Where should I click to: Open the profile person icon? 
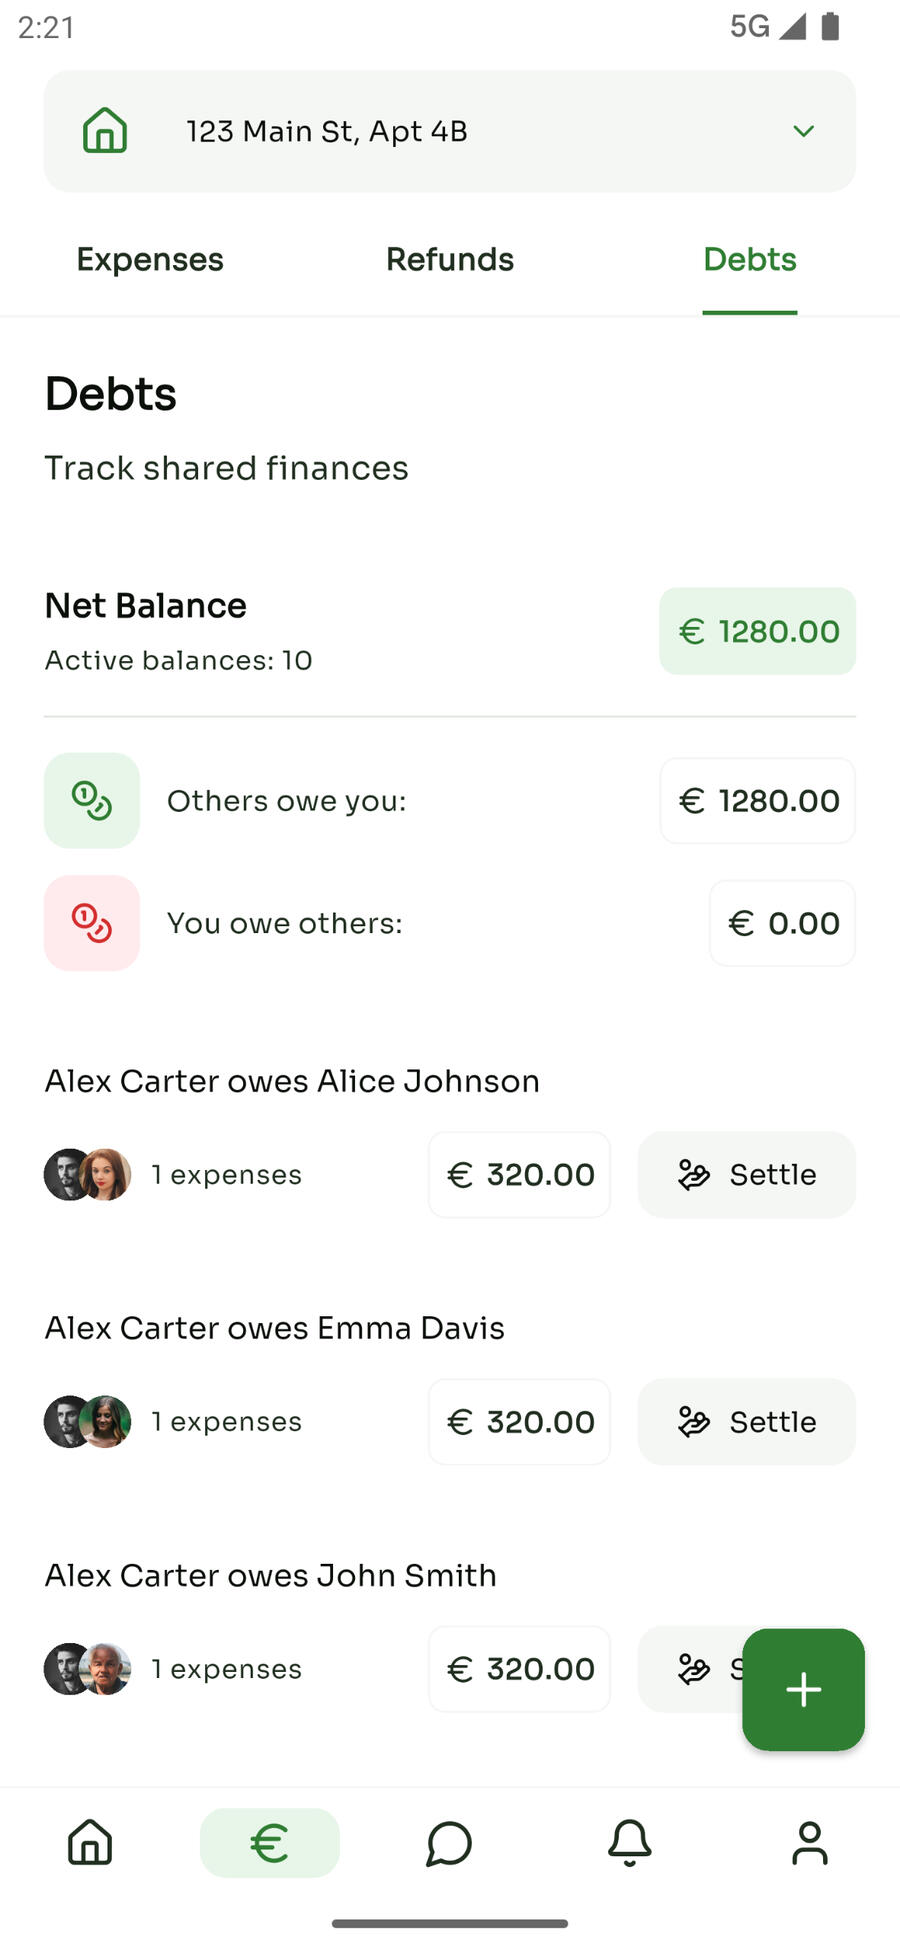tap(810, 1843)
